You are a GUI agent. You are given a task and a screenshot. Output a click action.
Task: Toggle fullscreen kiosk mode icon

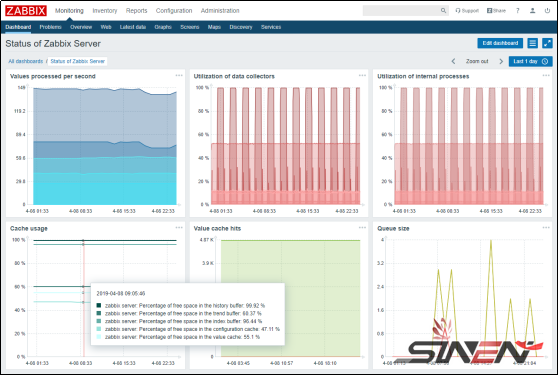click(x=547, y=43)
